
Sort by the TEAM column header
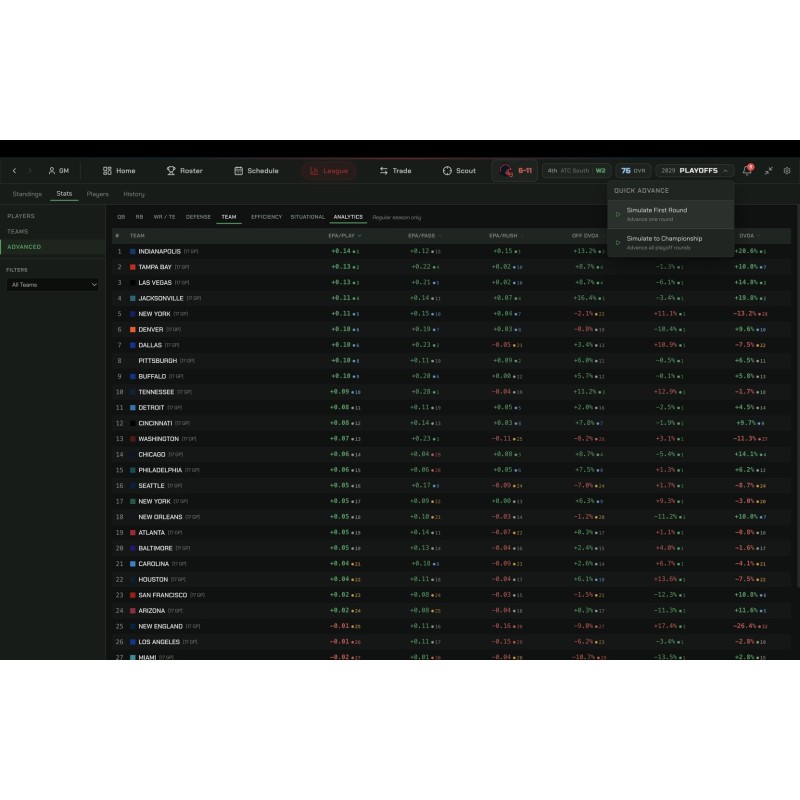tap(137, 236)
